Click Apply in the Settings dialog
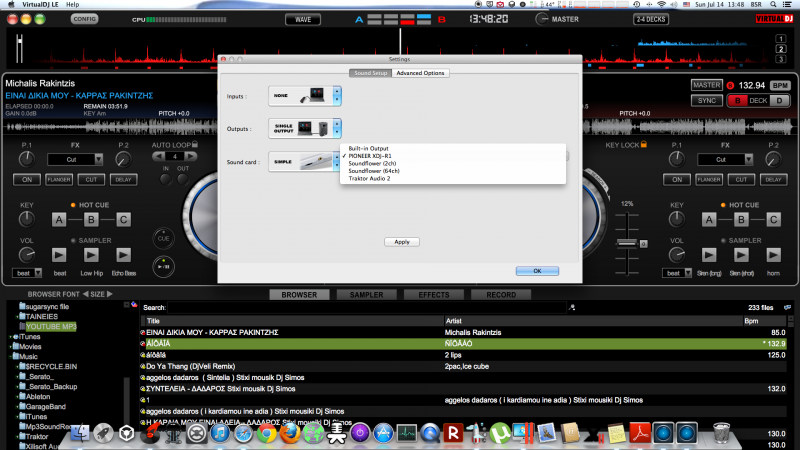The image size is (800, 450). point(402,242)
